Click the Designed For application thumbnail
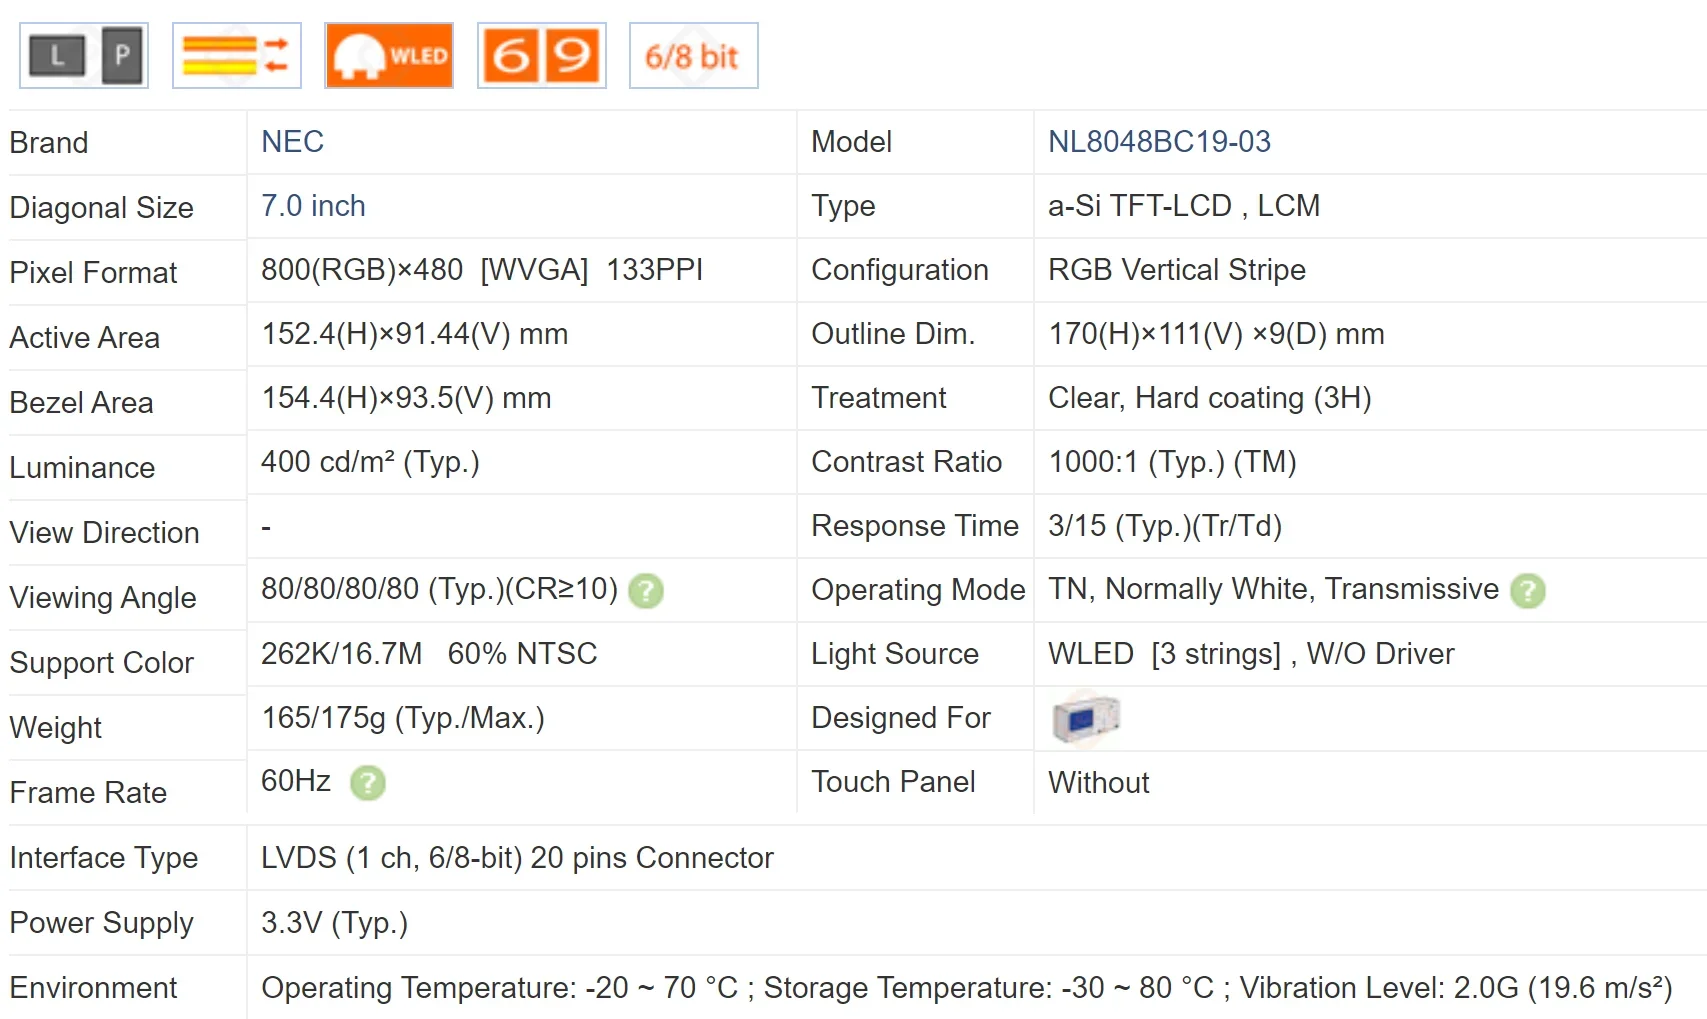The height and width of the screenshot is (1019, 1707). [1085, 718]
